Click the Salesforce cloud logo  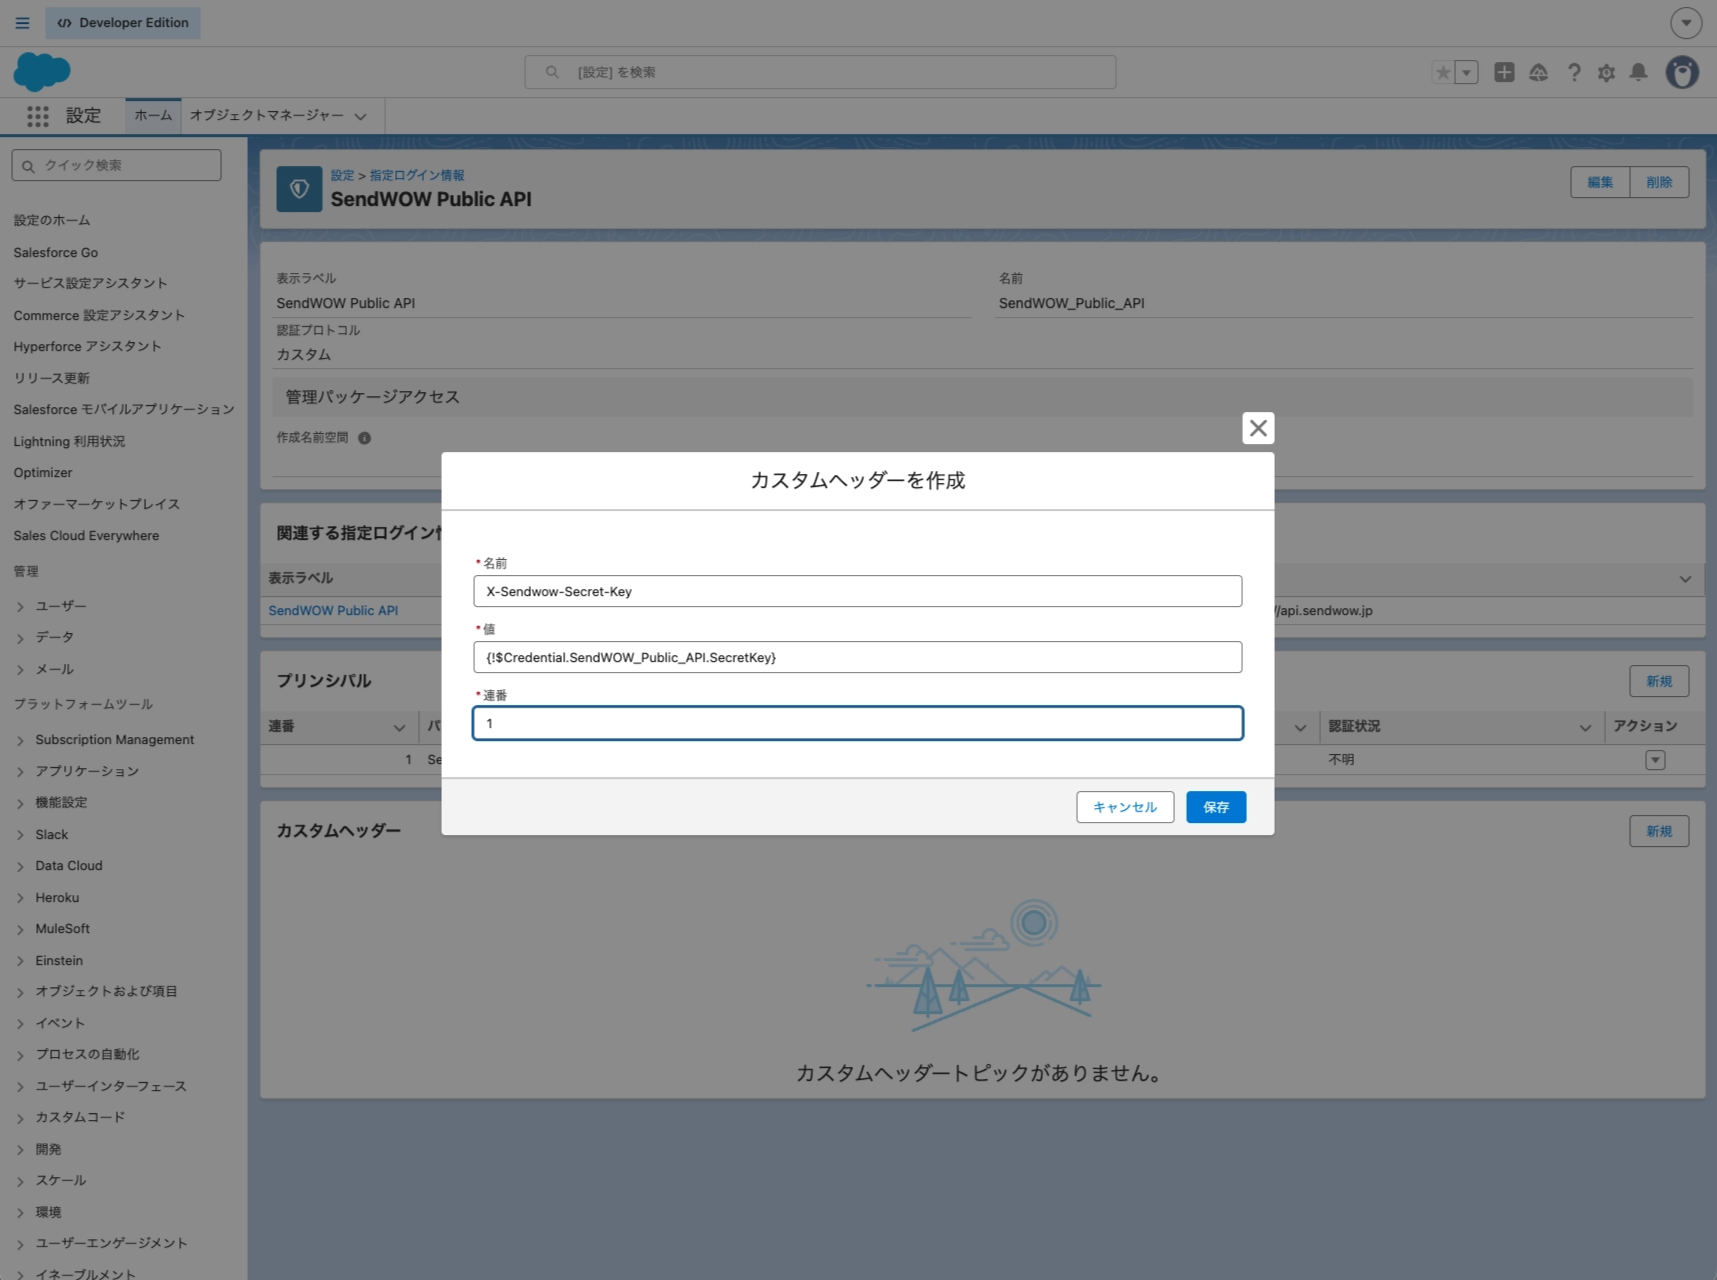pos(42,72)
